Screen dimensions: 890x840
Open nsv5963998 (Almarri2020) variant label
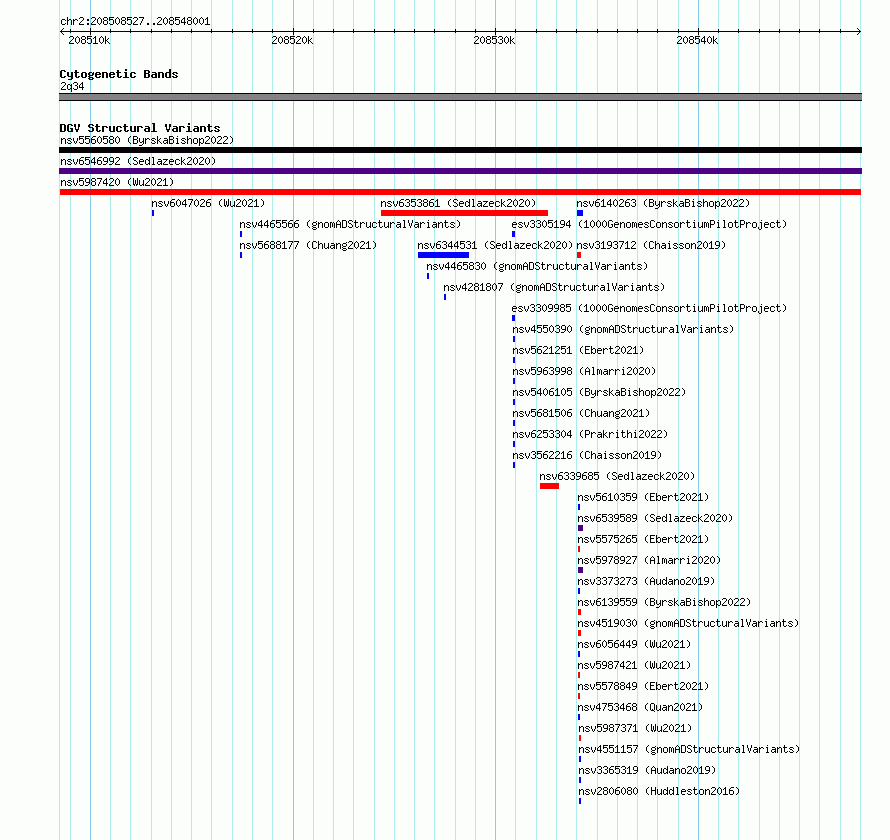point(584,371)
